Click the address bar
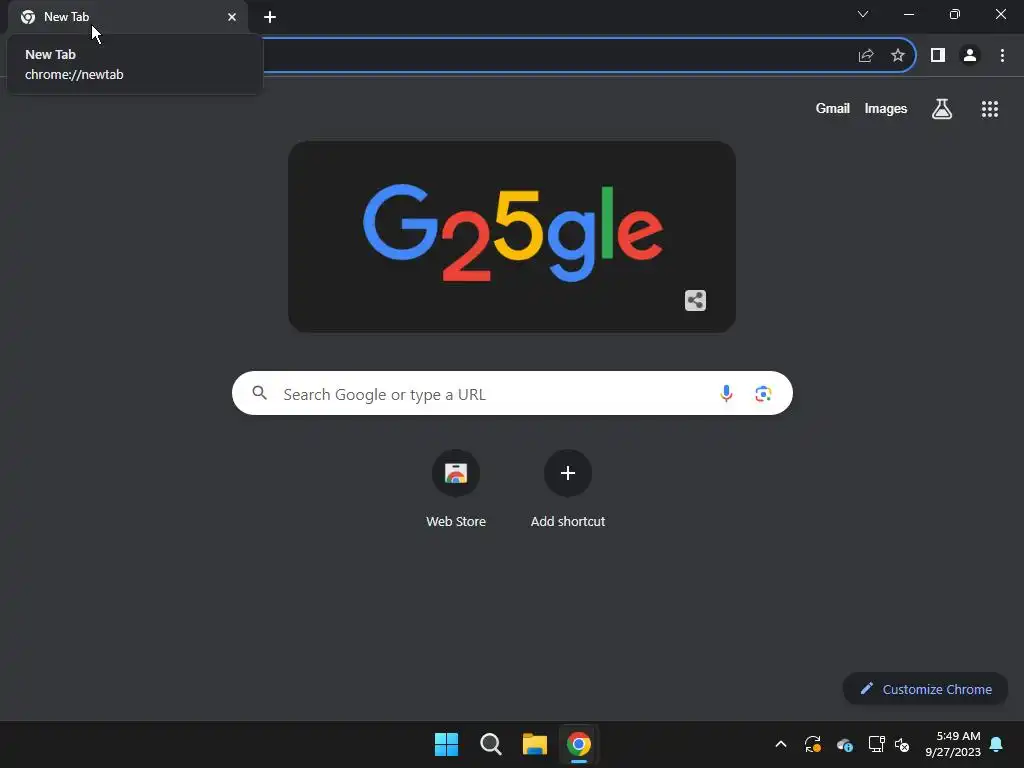The height and width of the screenshot is (768, 1024). [555, 56]
